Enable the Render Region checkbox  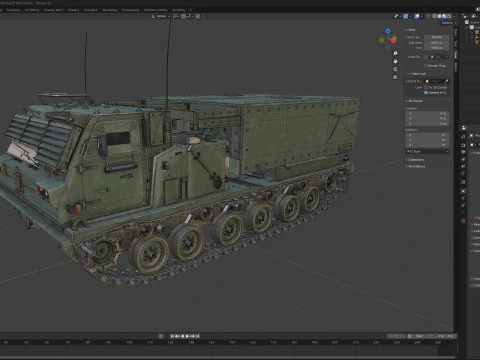pos(426,66)
